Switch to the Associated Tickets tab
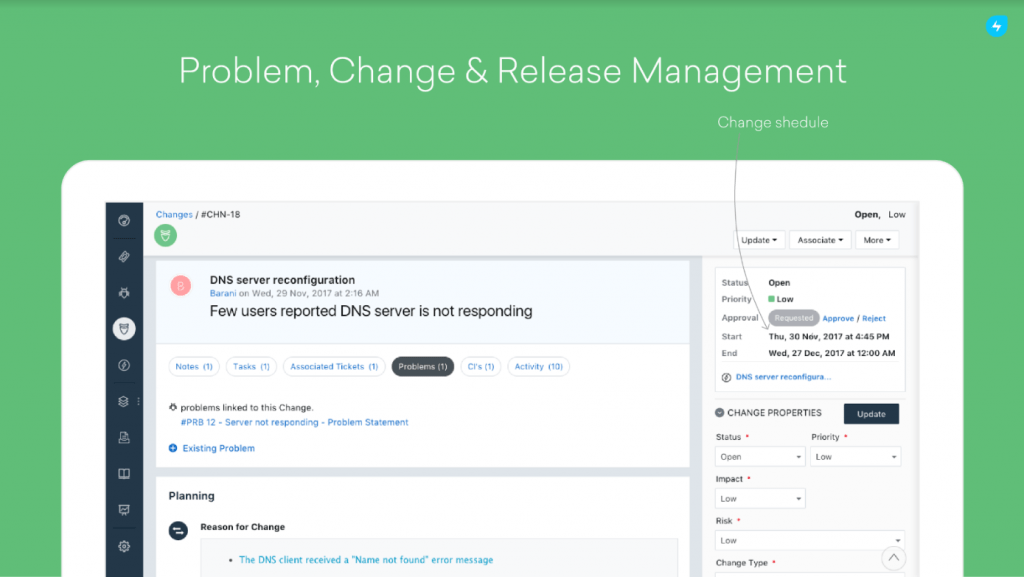This screenshot has height=577, width=1024. point(334,367)
